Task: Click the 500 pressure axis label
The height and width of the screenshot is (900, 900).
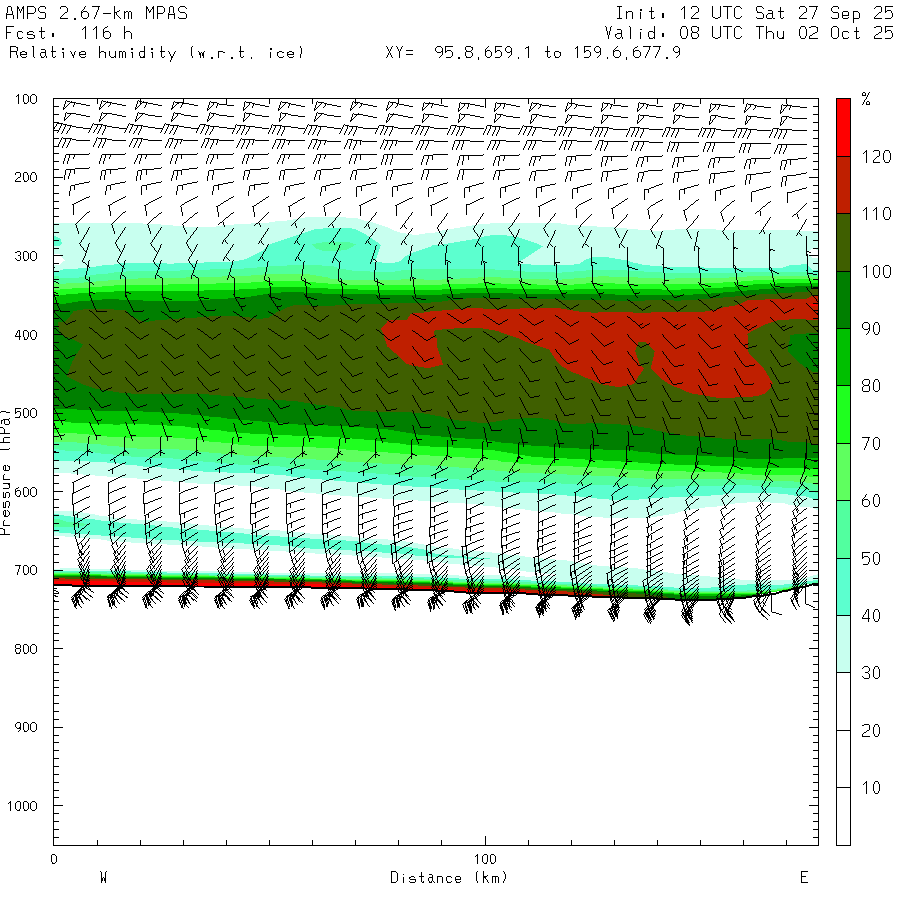Action: point(26,413)
